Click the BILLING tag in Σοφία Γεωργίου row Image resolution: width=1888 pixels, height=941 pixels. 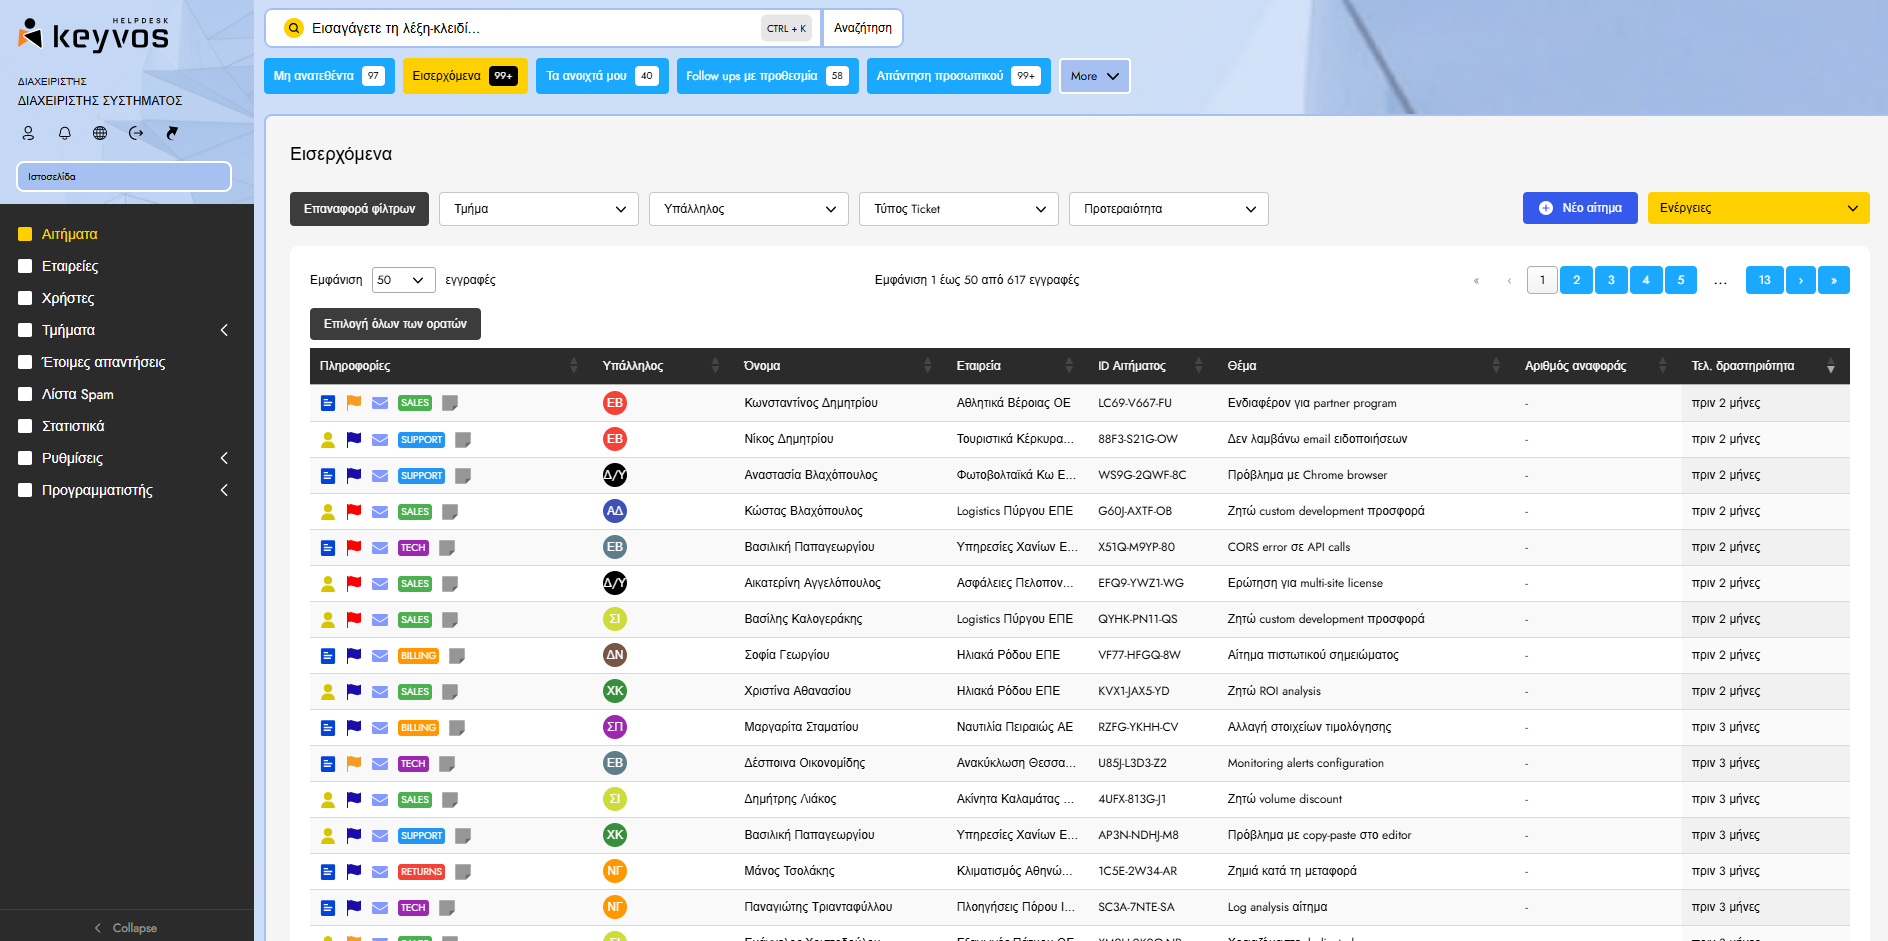[419, 655]
